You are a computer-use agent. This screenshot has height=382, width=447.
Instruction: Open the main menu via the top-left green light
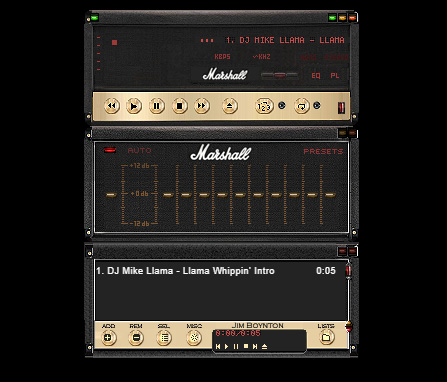[x=95, y=17]
